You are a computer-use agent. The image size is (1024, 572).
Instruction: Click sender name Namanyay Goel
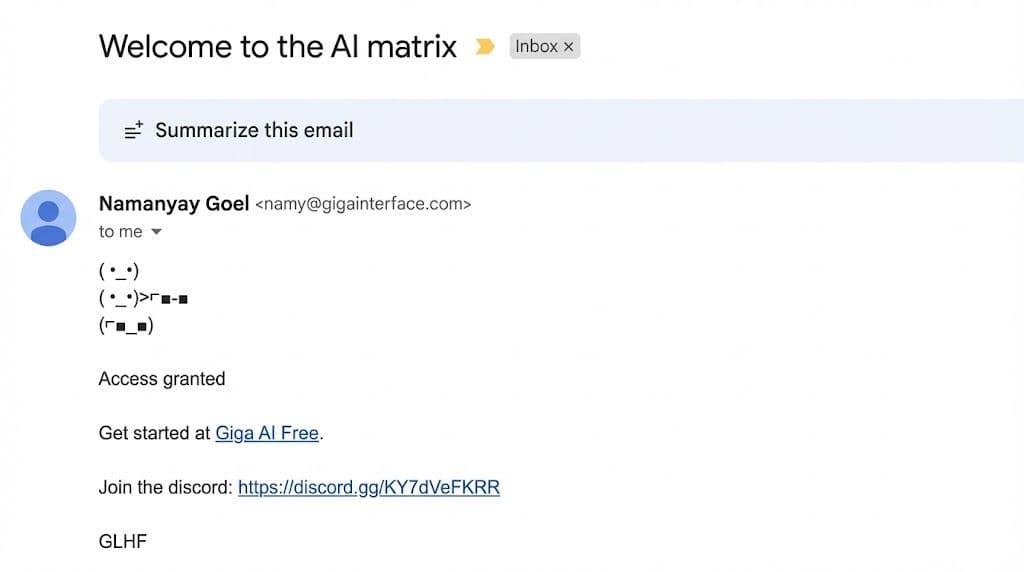(x=174, y=204)
